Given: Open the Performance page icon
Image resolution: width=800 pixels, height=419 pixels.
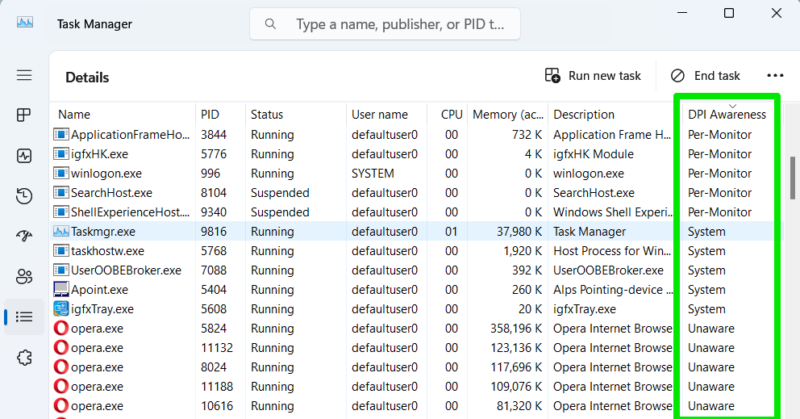Looking at the screenshot, I should [24, 156].
